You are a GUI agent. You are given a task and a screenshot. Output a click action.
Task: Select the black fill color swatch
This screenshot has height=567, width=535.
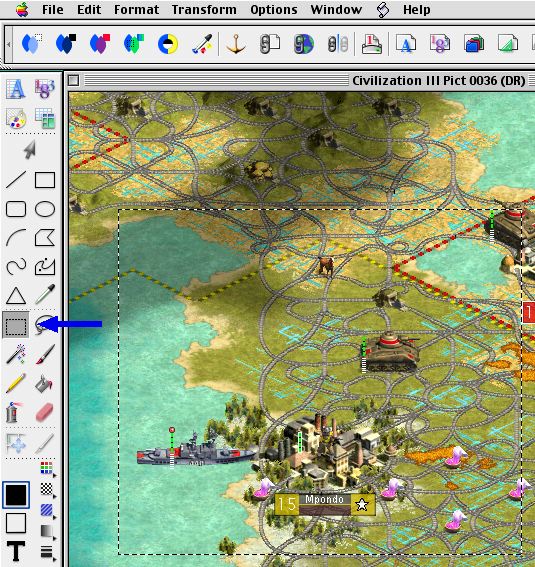pyautogui.click(x=16, y=495)
